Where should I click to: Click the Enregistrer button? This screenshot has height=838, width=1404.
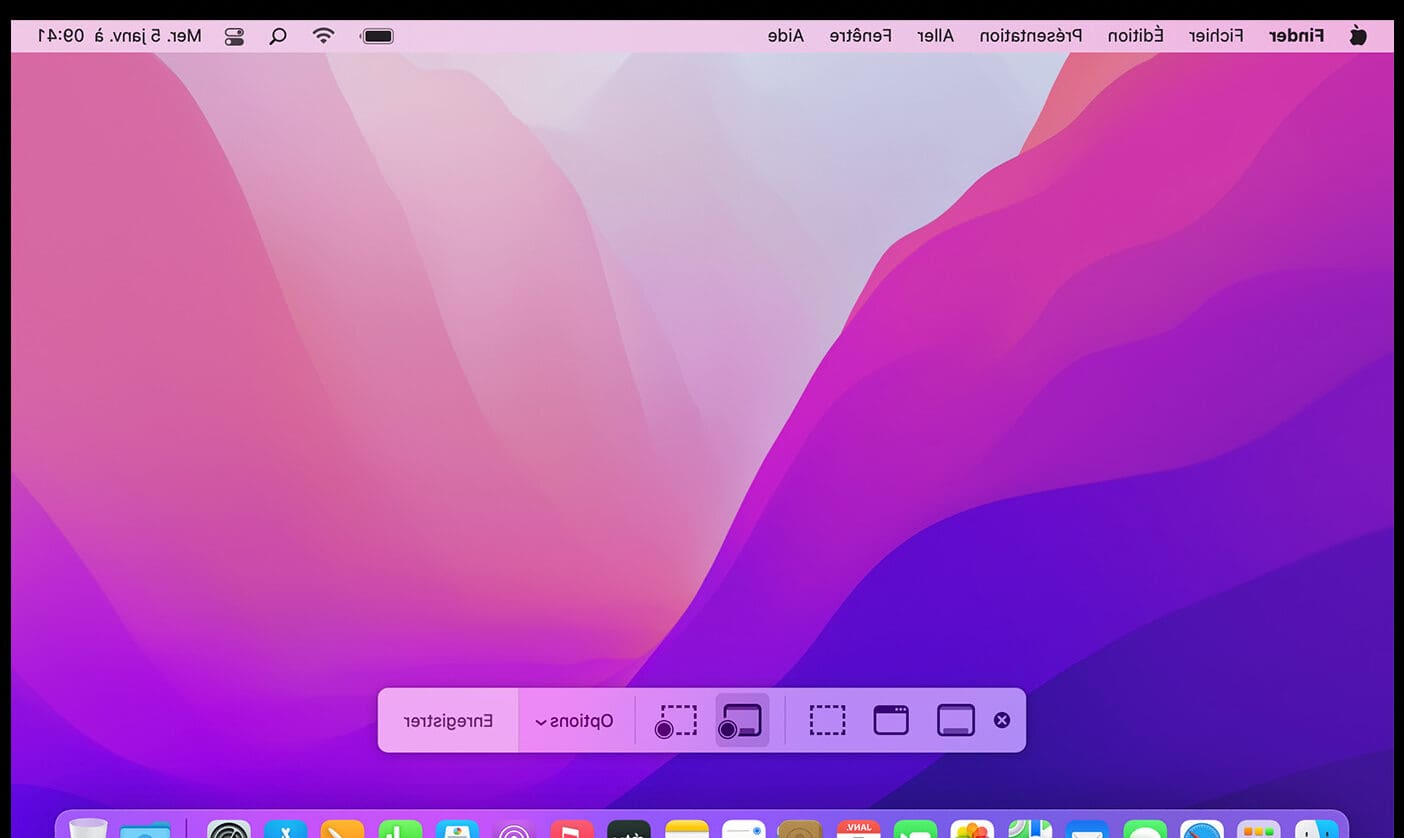[448, 721]
